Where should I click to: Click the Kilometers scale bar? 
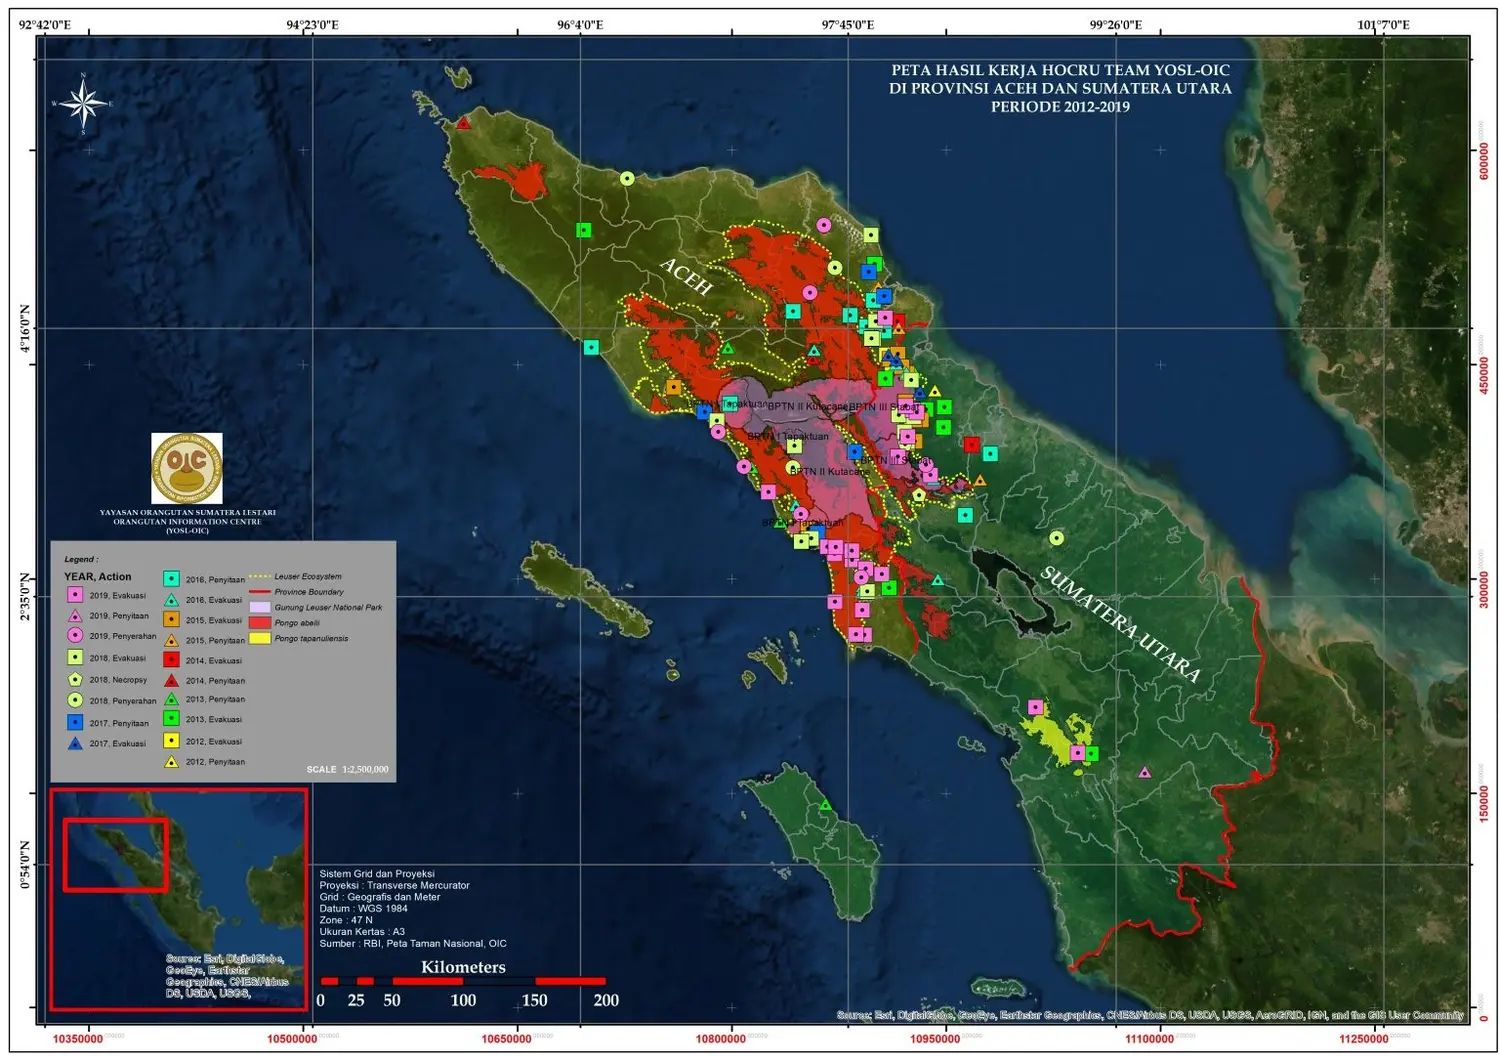click(463, 981)
